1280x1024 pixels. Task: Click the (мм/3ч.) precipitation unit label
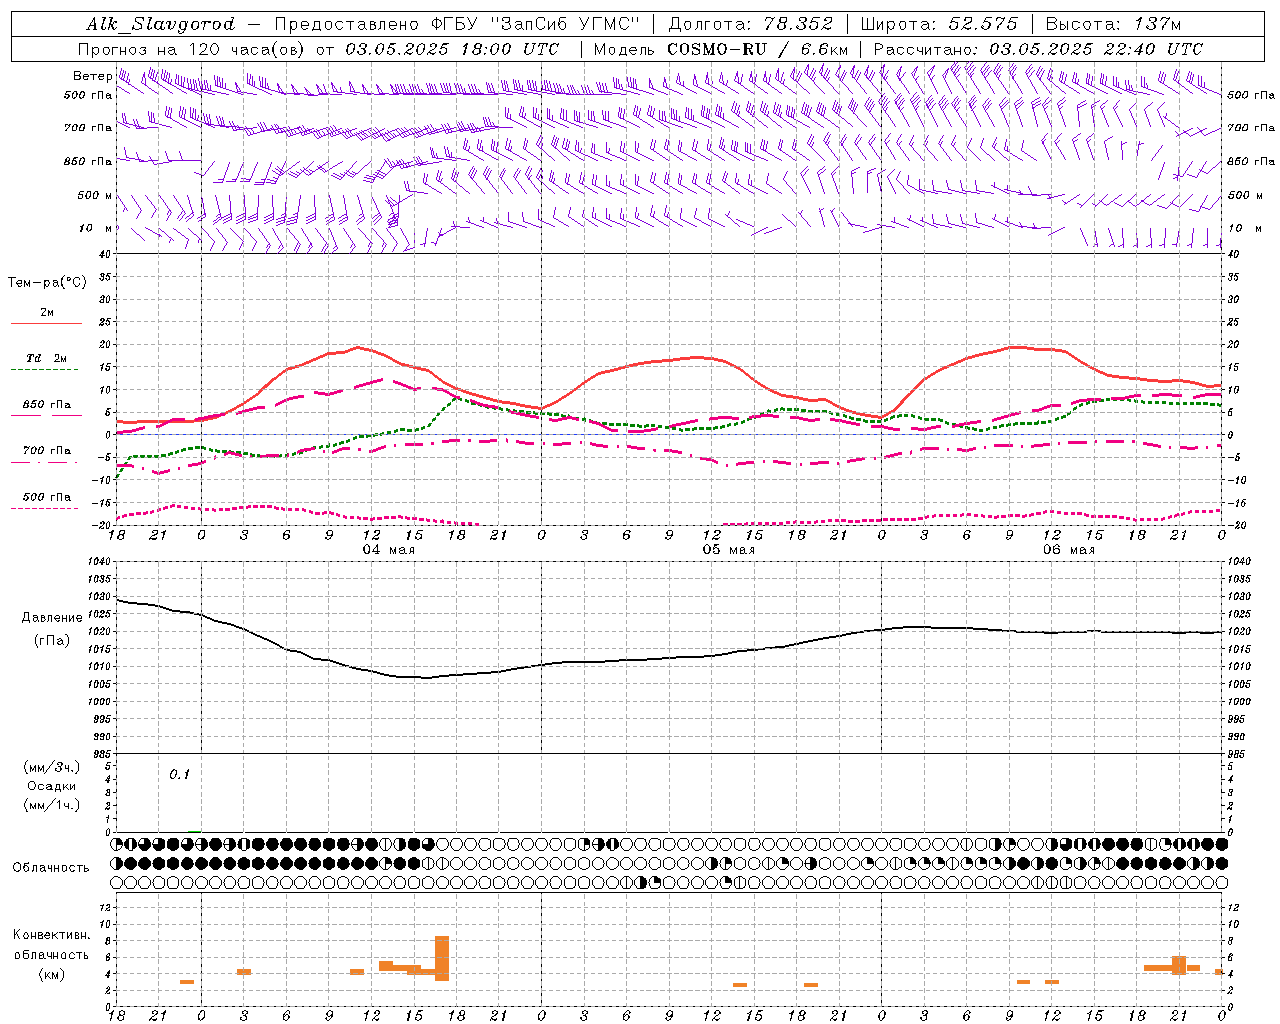click(52, 767)
